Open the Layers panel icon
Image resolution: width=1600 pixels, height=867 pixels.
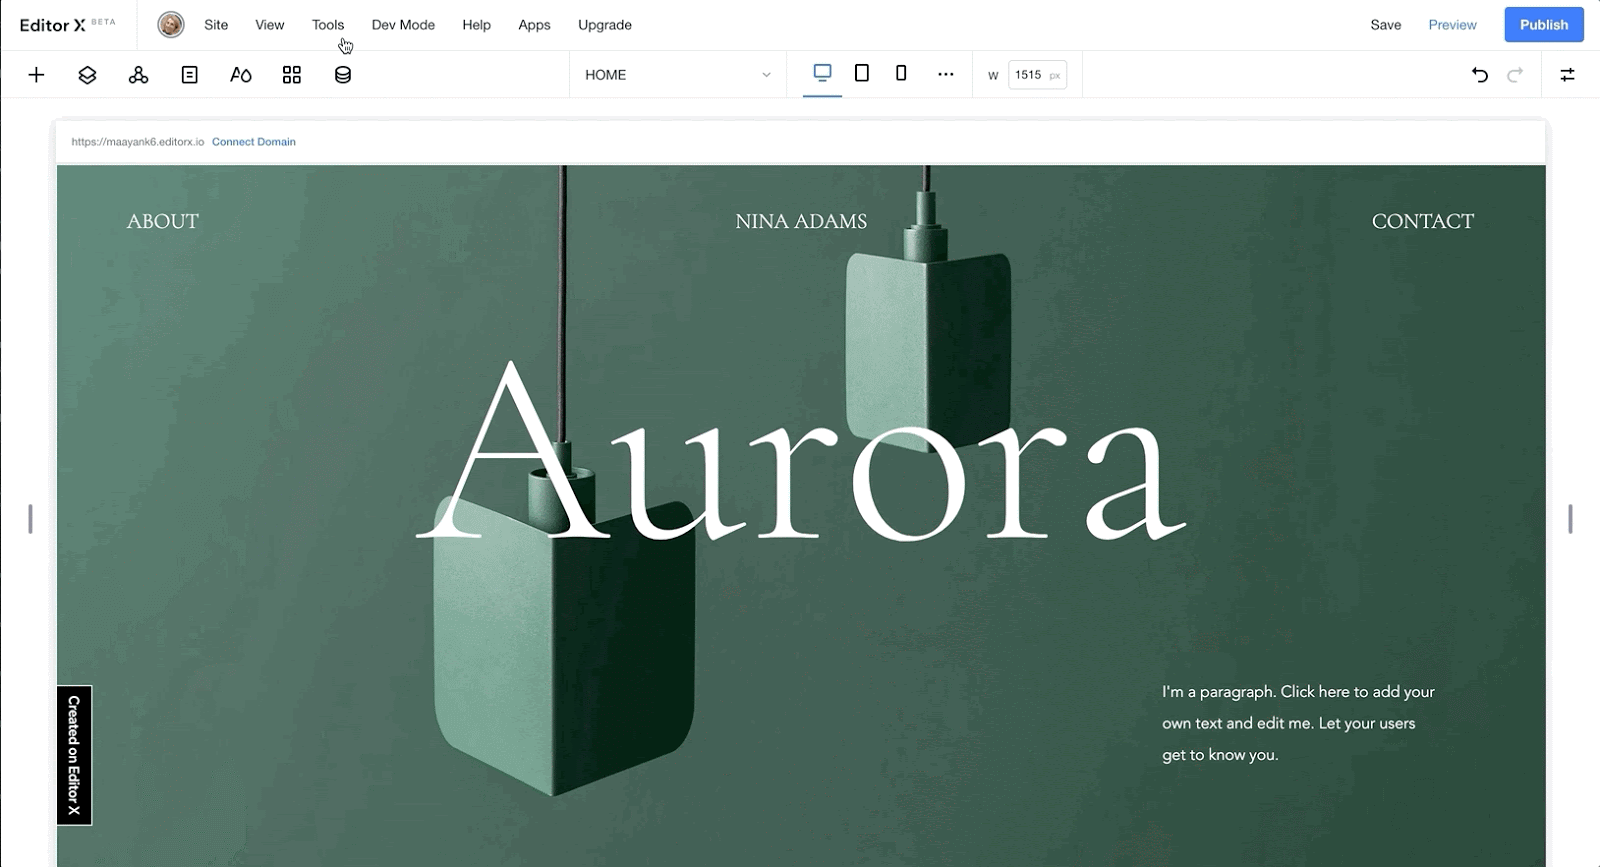coord(87,75)
